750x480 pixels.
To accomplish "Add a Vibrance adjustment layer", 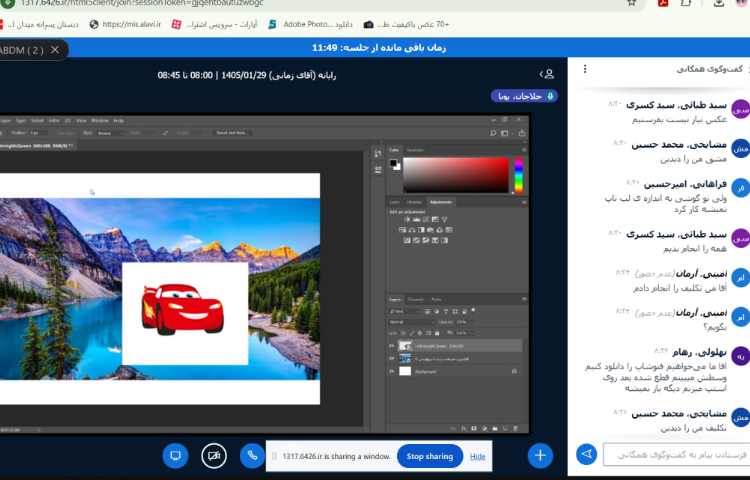I will [444, 219].
